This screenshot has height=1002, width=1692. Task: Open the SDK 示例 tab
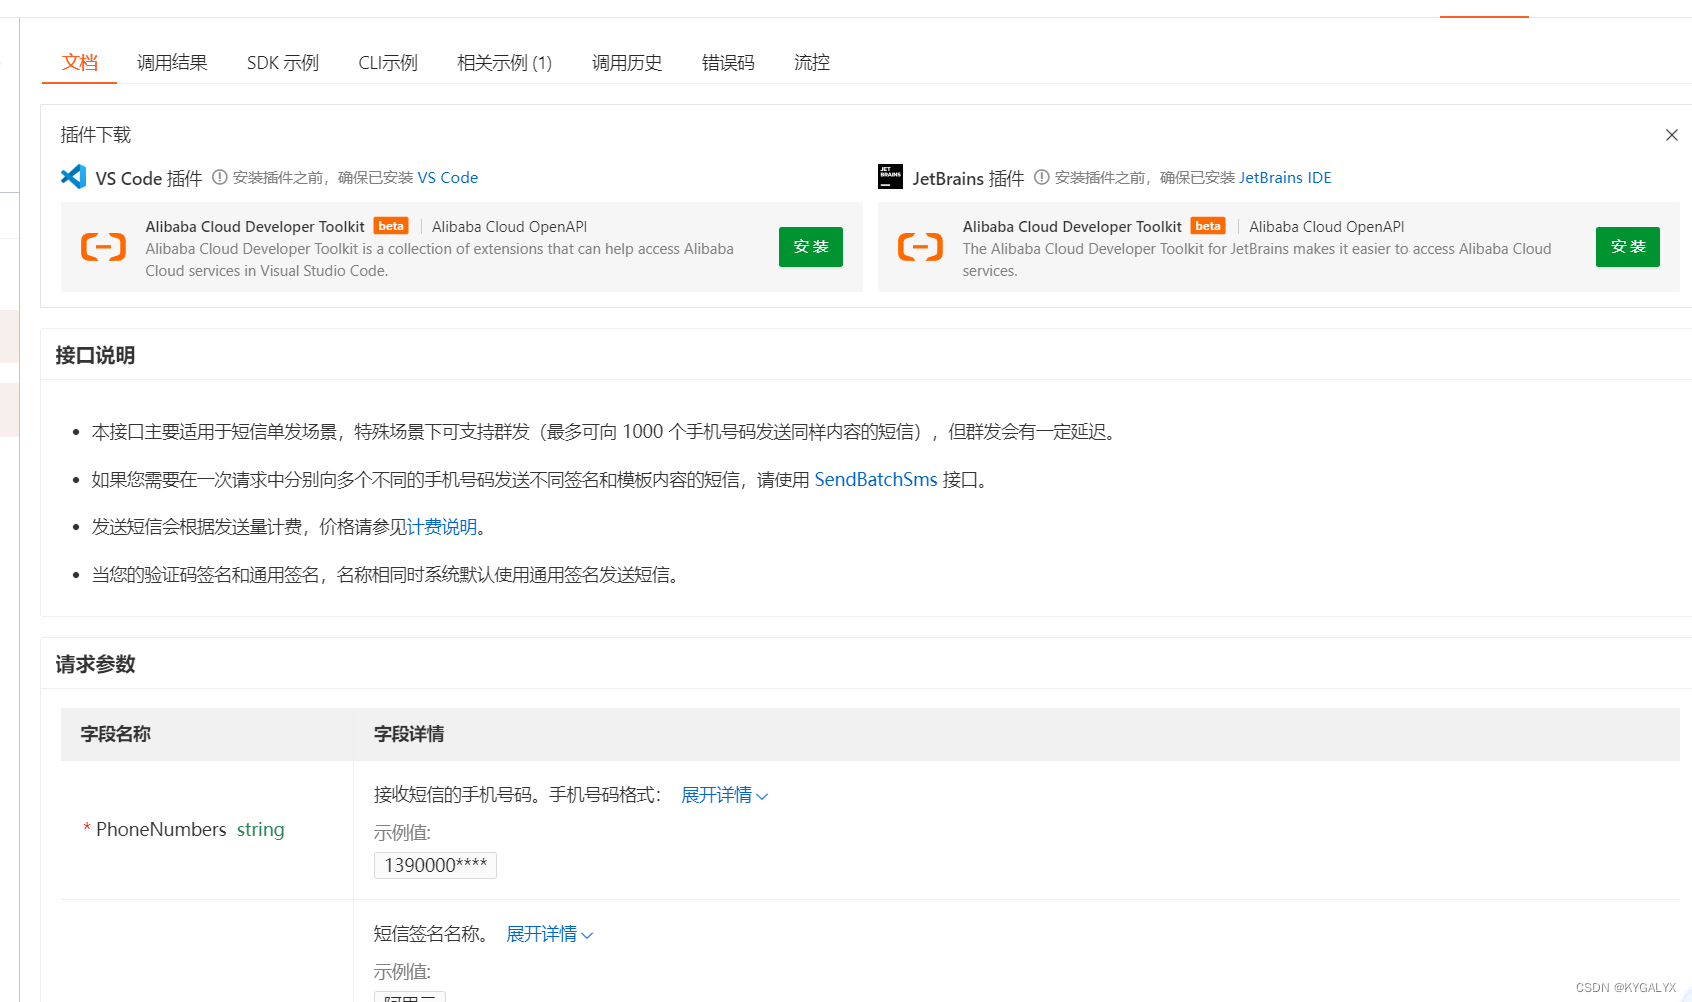pos(283,63)
